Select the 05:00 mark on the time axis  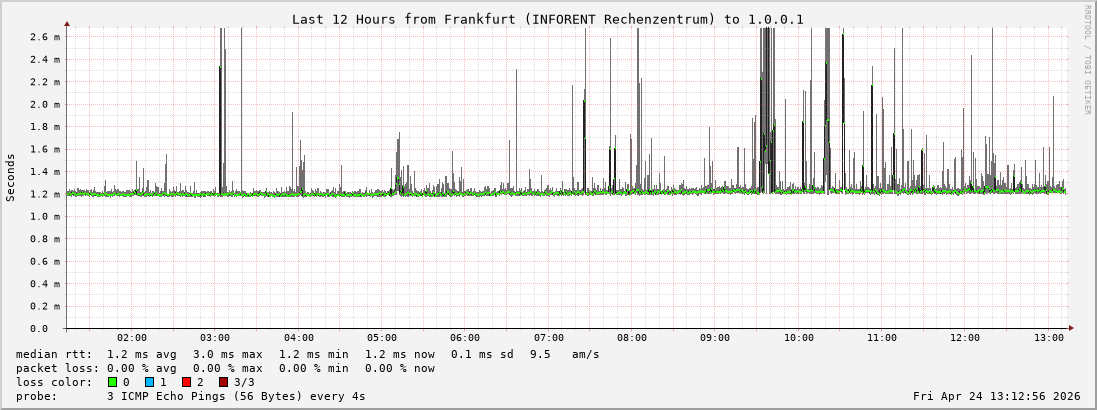tap(382, 338)
